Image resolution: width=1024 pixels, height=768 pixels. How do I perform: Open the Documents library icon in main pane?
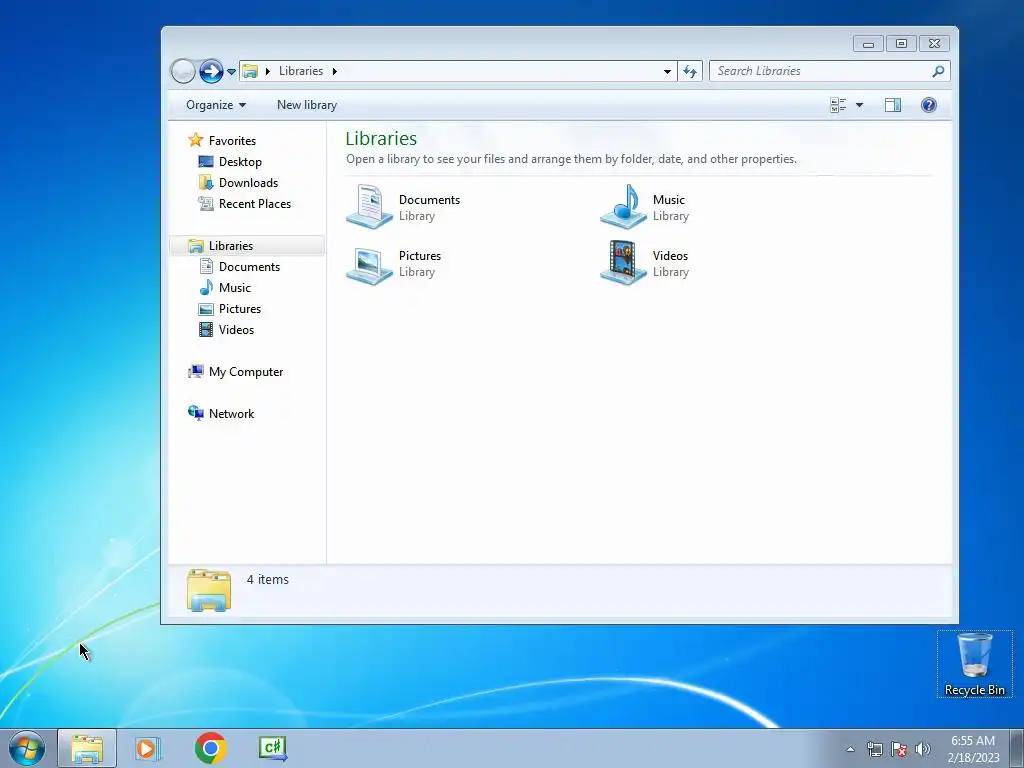[x=369, y=207]
